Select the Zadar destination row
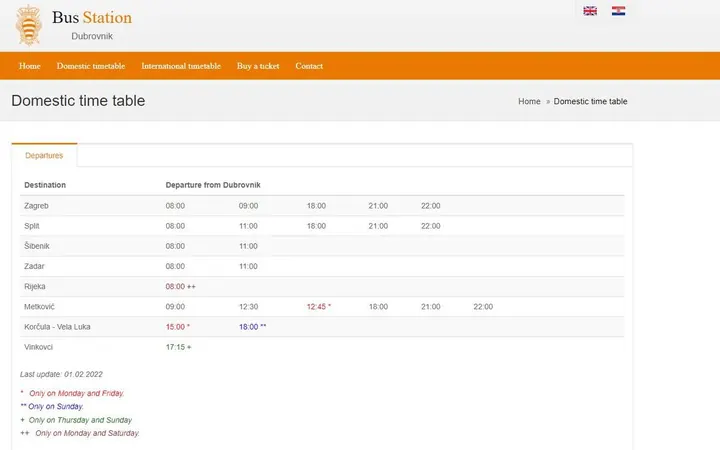720x450 pixels. click(322, 266)
